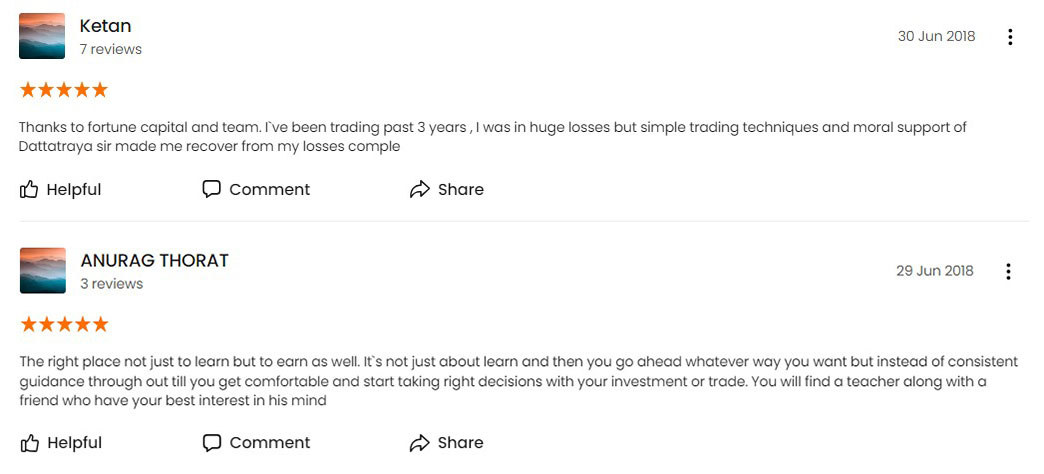
Task: Open ANURAG THORAT reviewer name link
Action: tap(154, 260)
